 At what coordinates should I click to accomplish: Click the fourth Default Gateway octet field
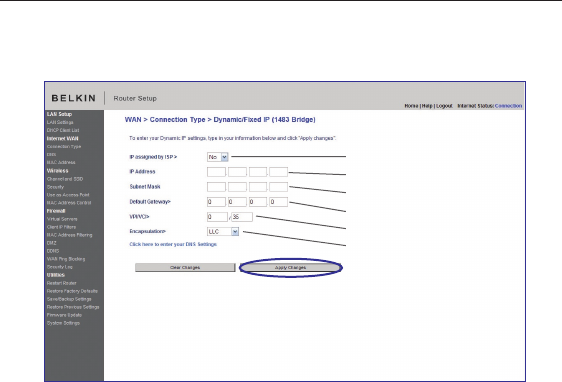point(278,202)
